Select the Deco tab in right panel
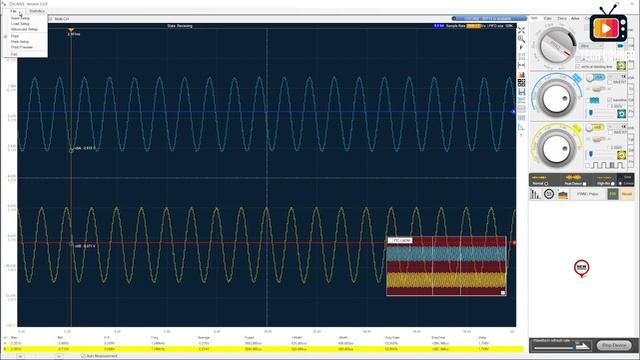 tap(562, 18)
